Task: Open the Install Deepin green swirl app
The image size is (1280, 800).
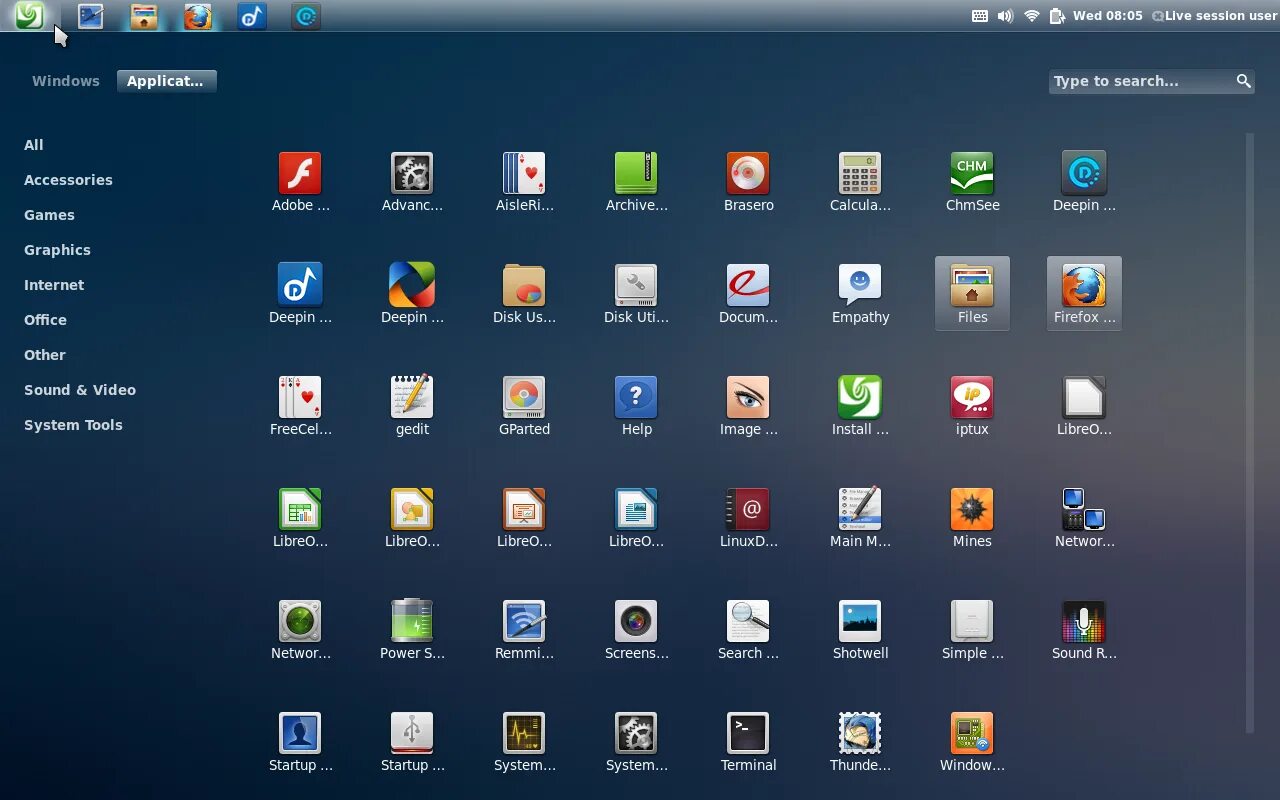Action: [x=860, y=398]
